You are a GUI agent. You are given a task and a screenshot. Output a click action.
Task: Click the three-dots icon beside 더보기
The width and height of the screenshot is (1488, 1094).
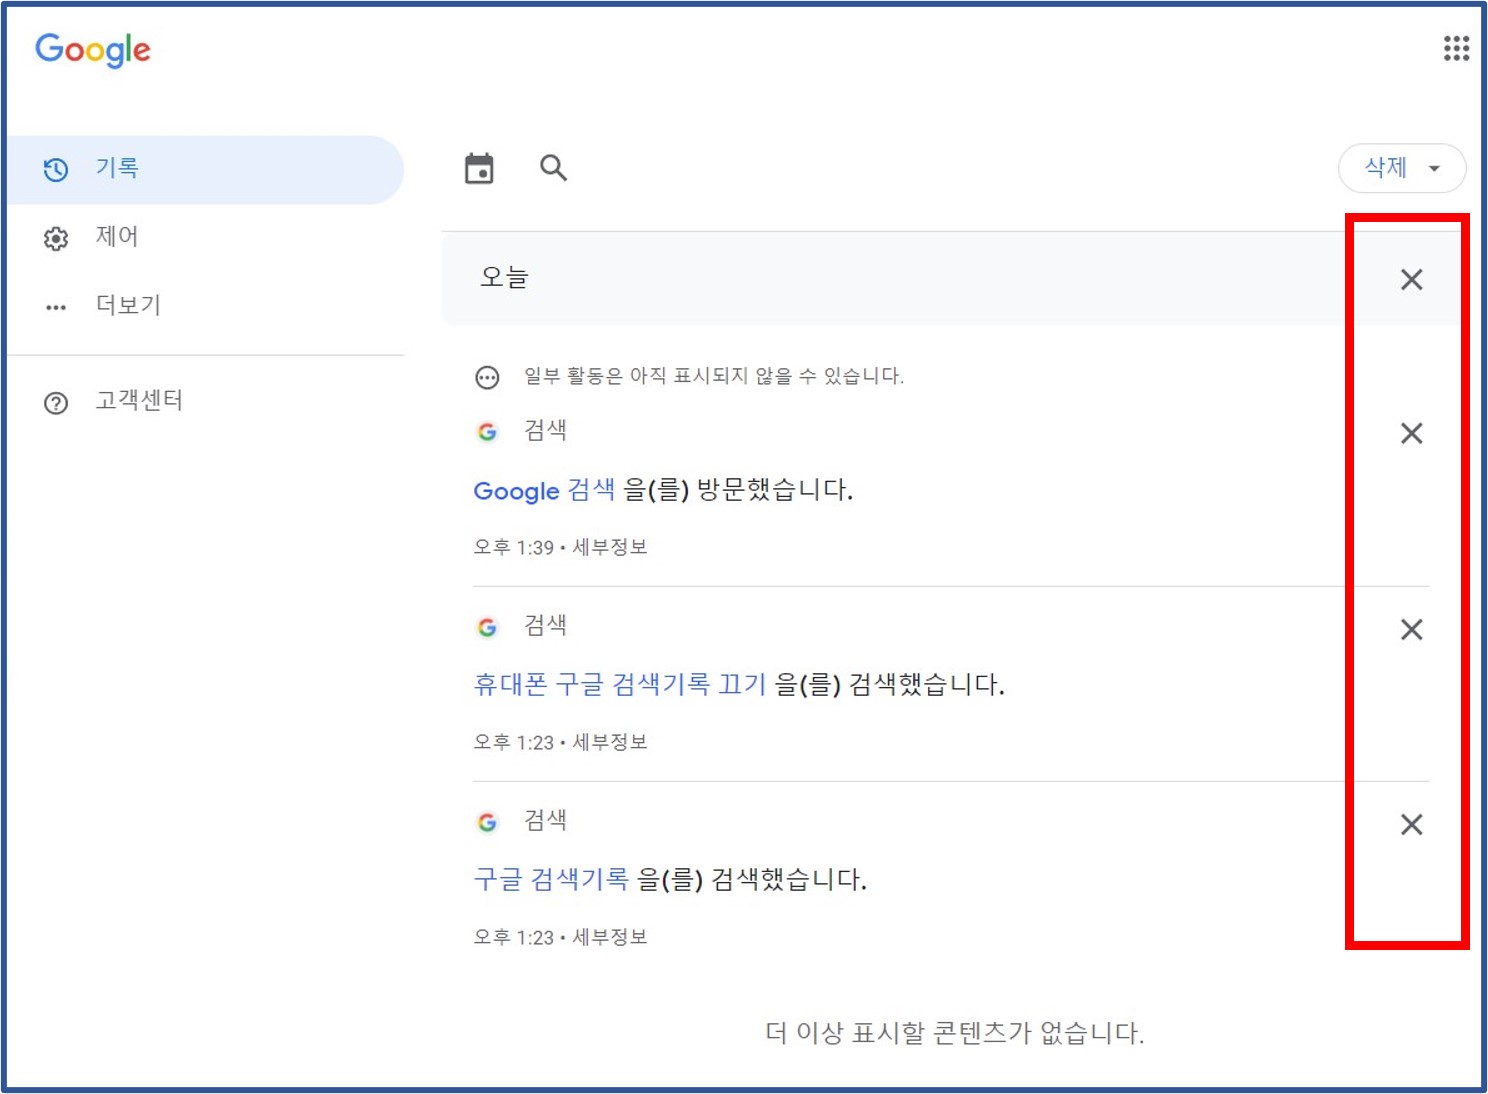(x=56, y=307)
